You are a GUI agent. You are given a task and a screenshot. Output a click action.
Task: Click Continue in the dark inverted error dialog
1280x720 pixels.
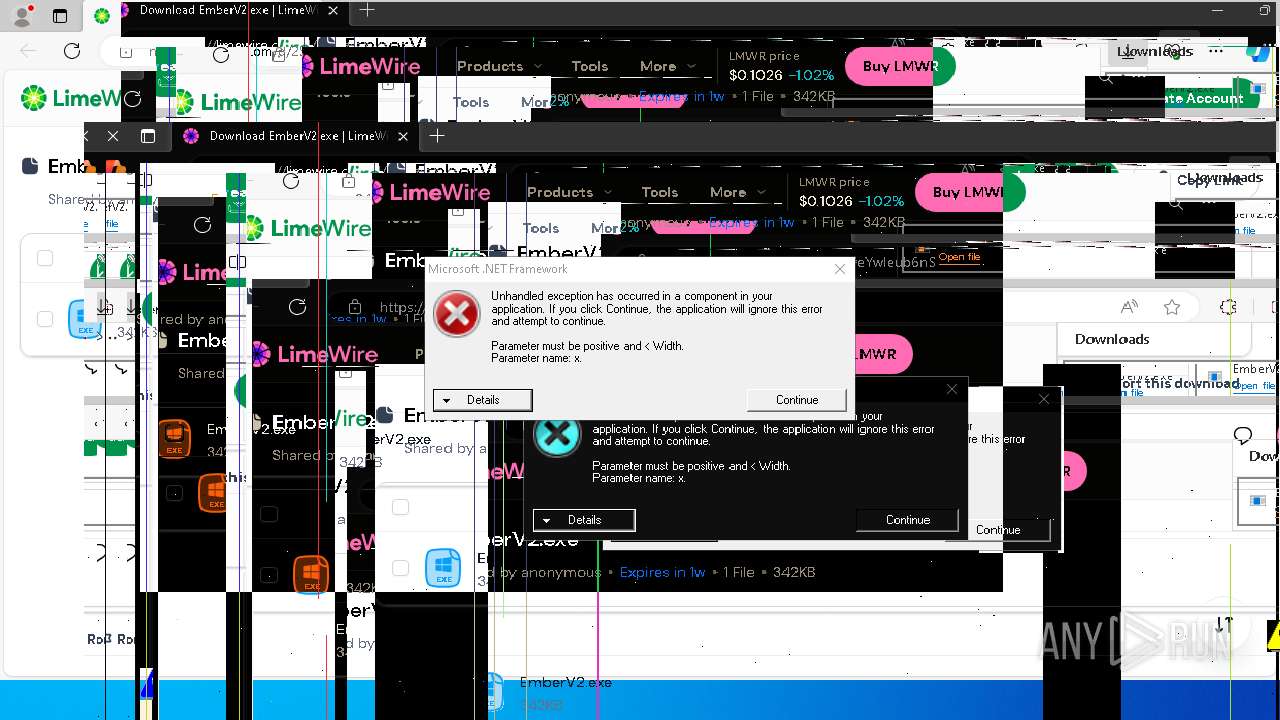(x=908, y=520)
